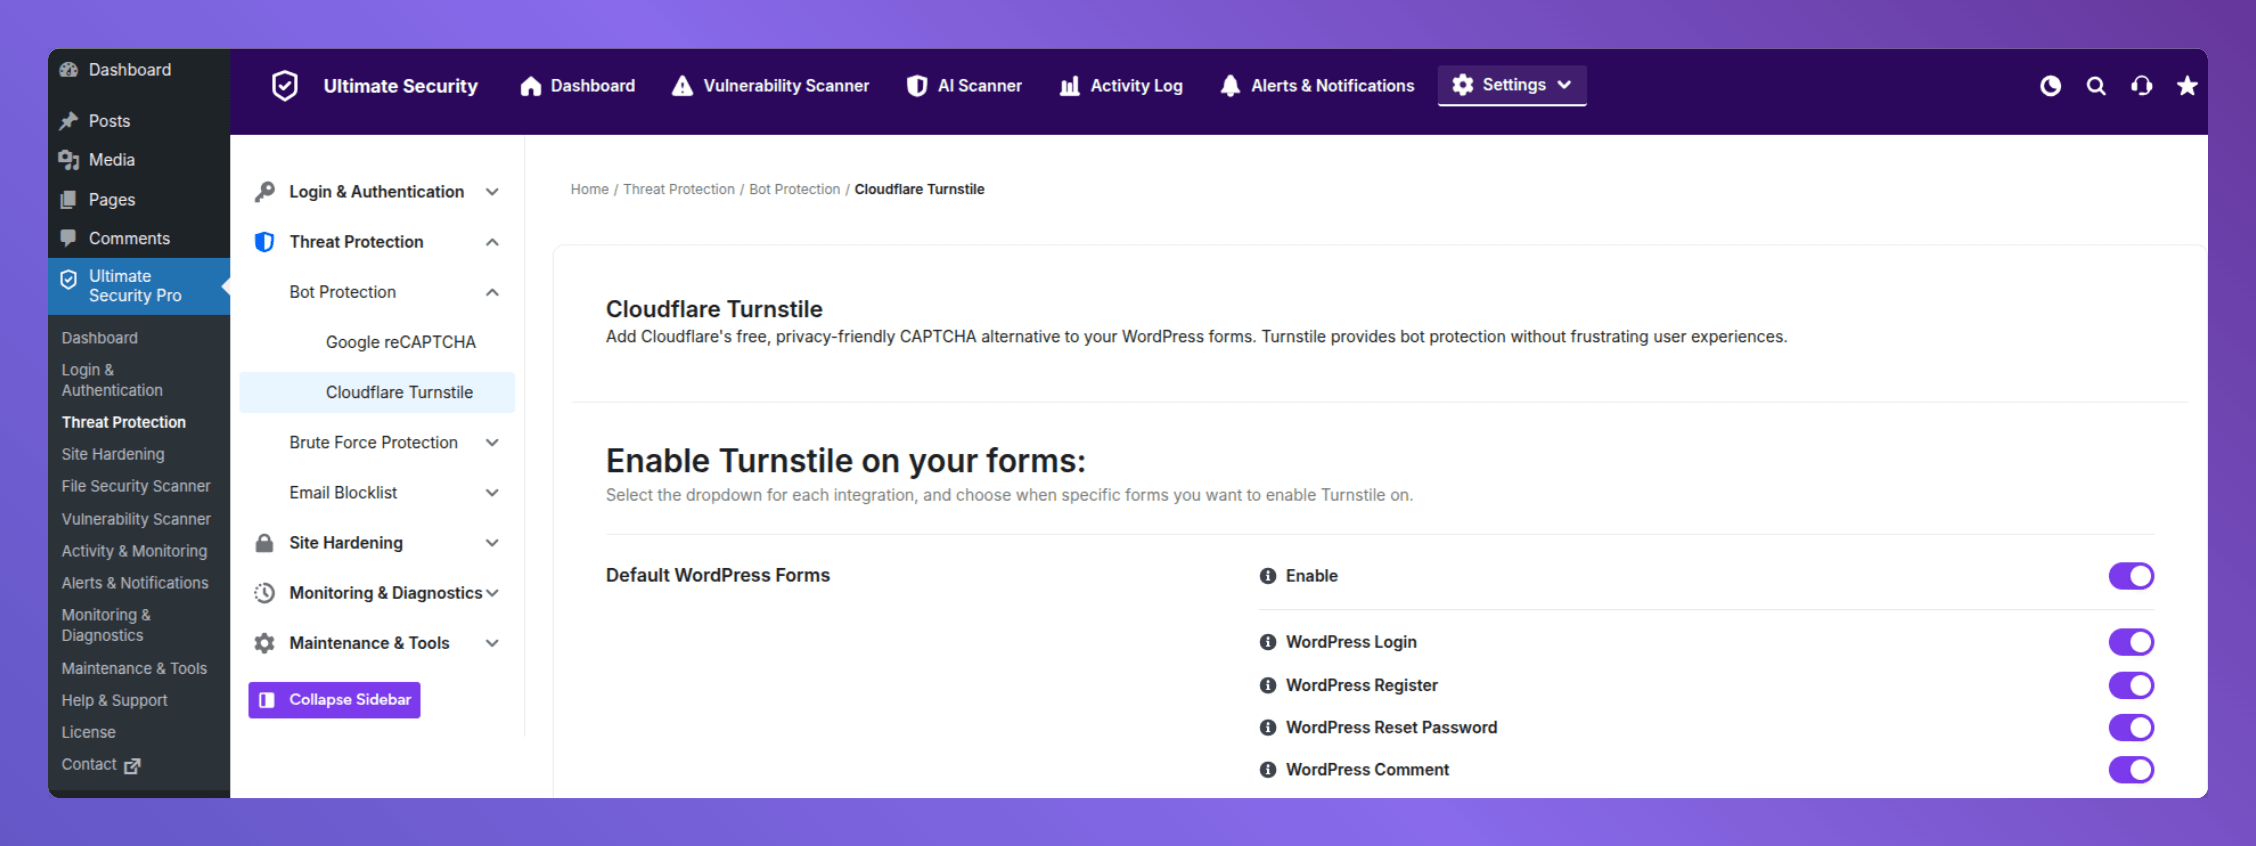Click Threat Protection in the breadcrumb

(x=679, y=189)
